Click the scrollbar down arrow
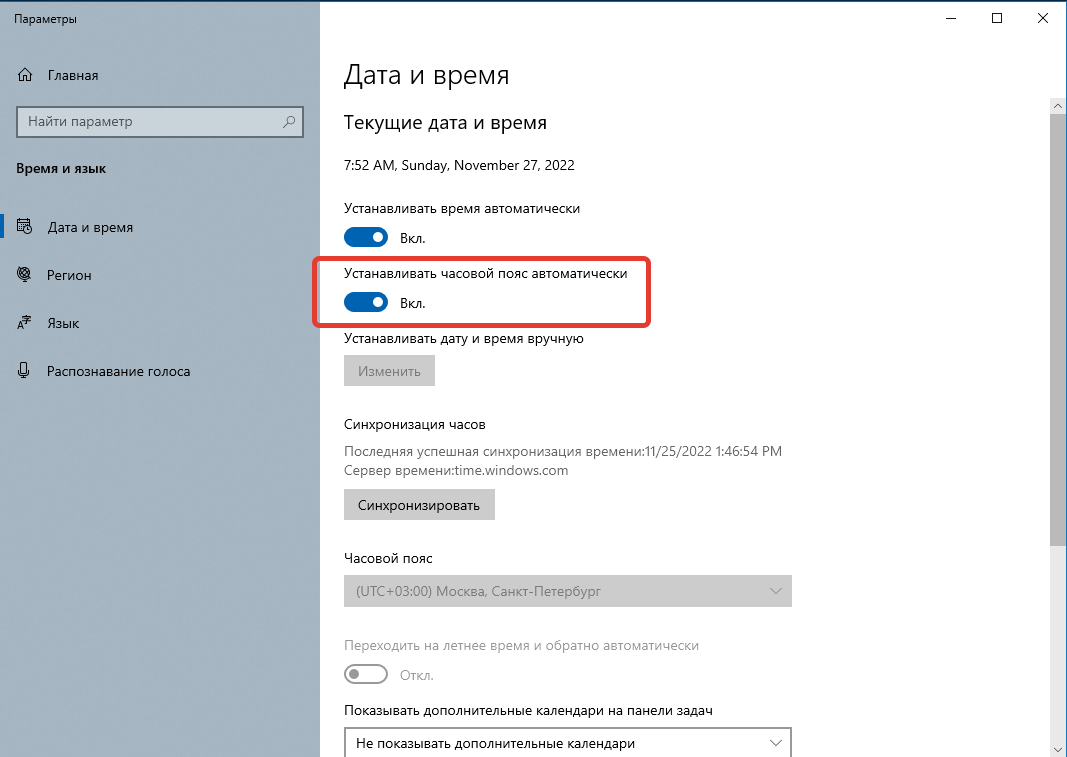Viewport: 1067px width, 757px height. click(1058, 749)
